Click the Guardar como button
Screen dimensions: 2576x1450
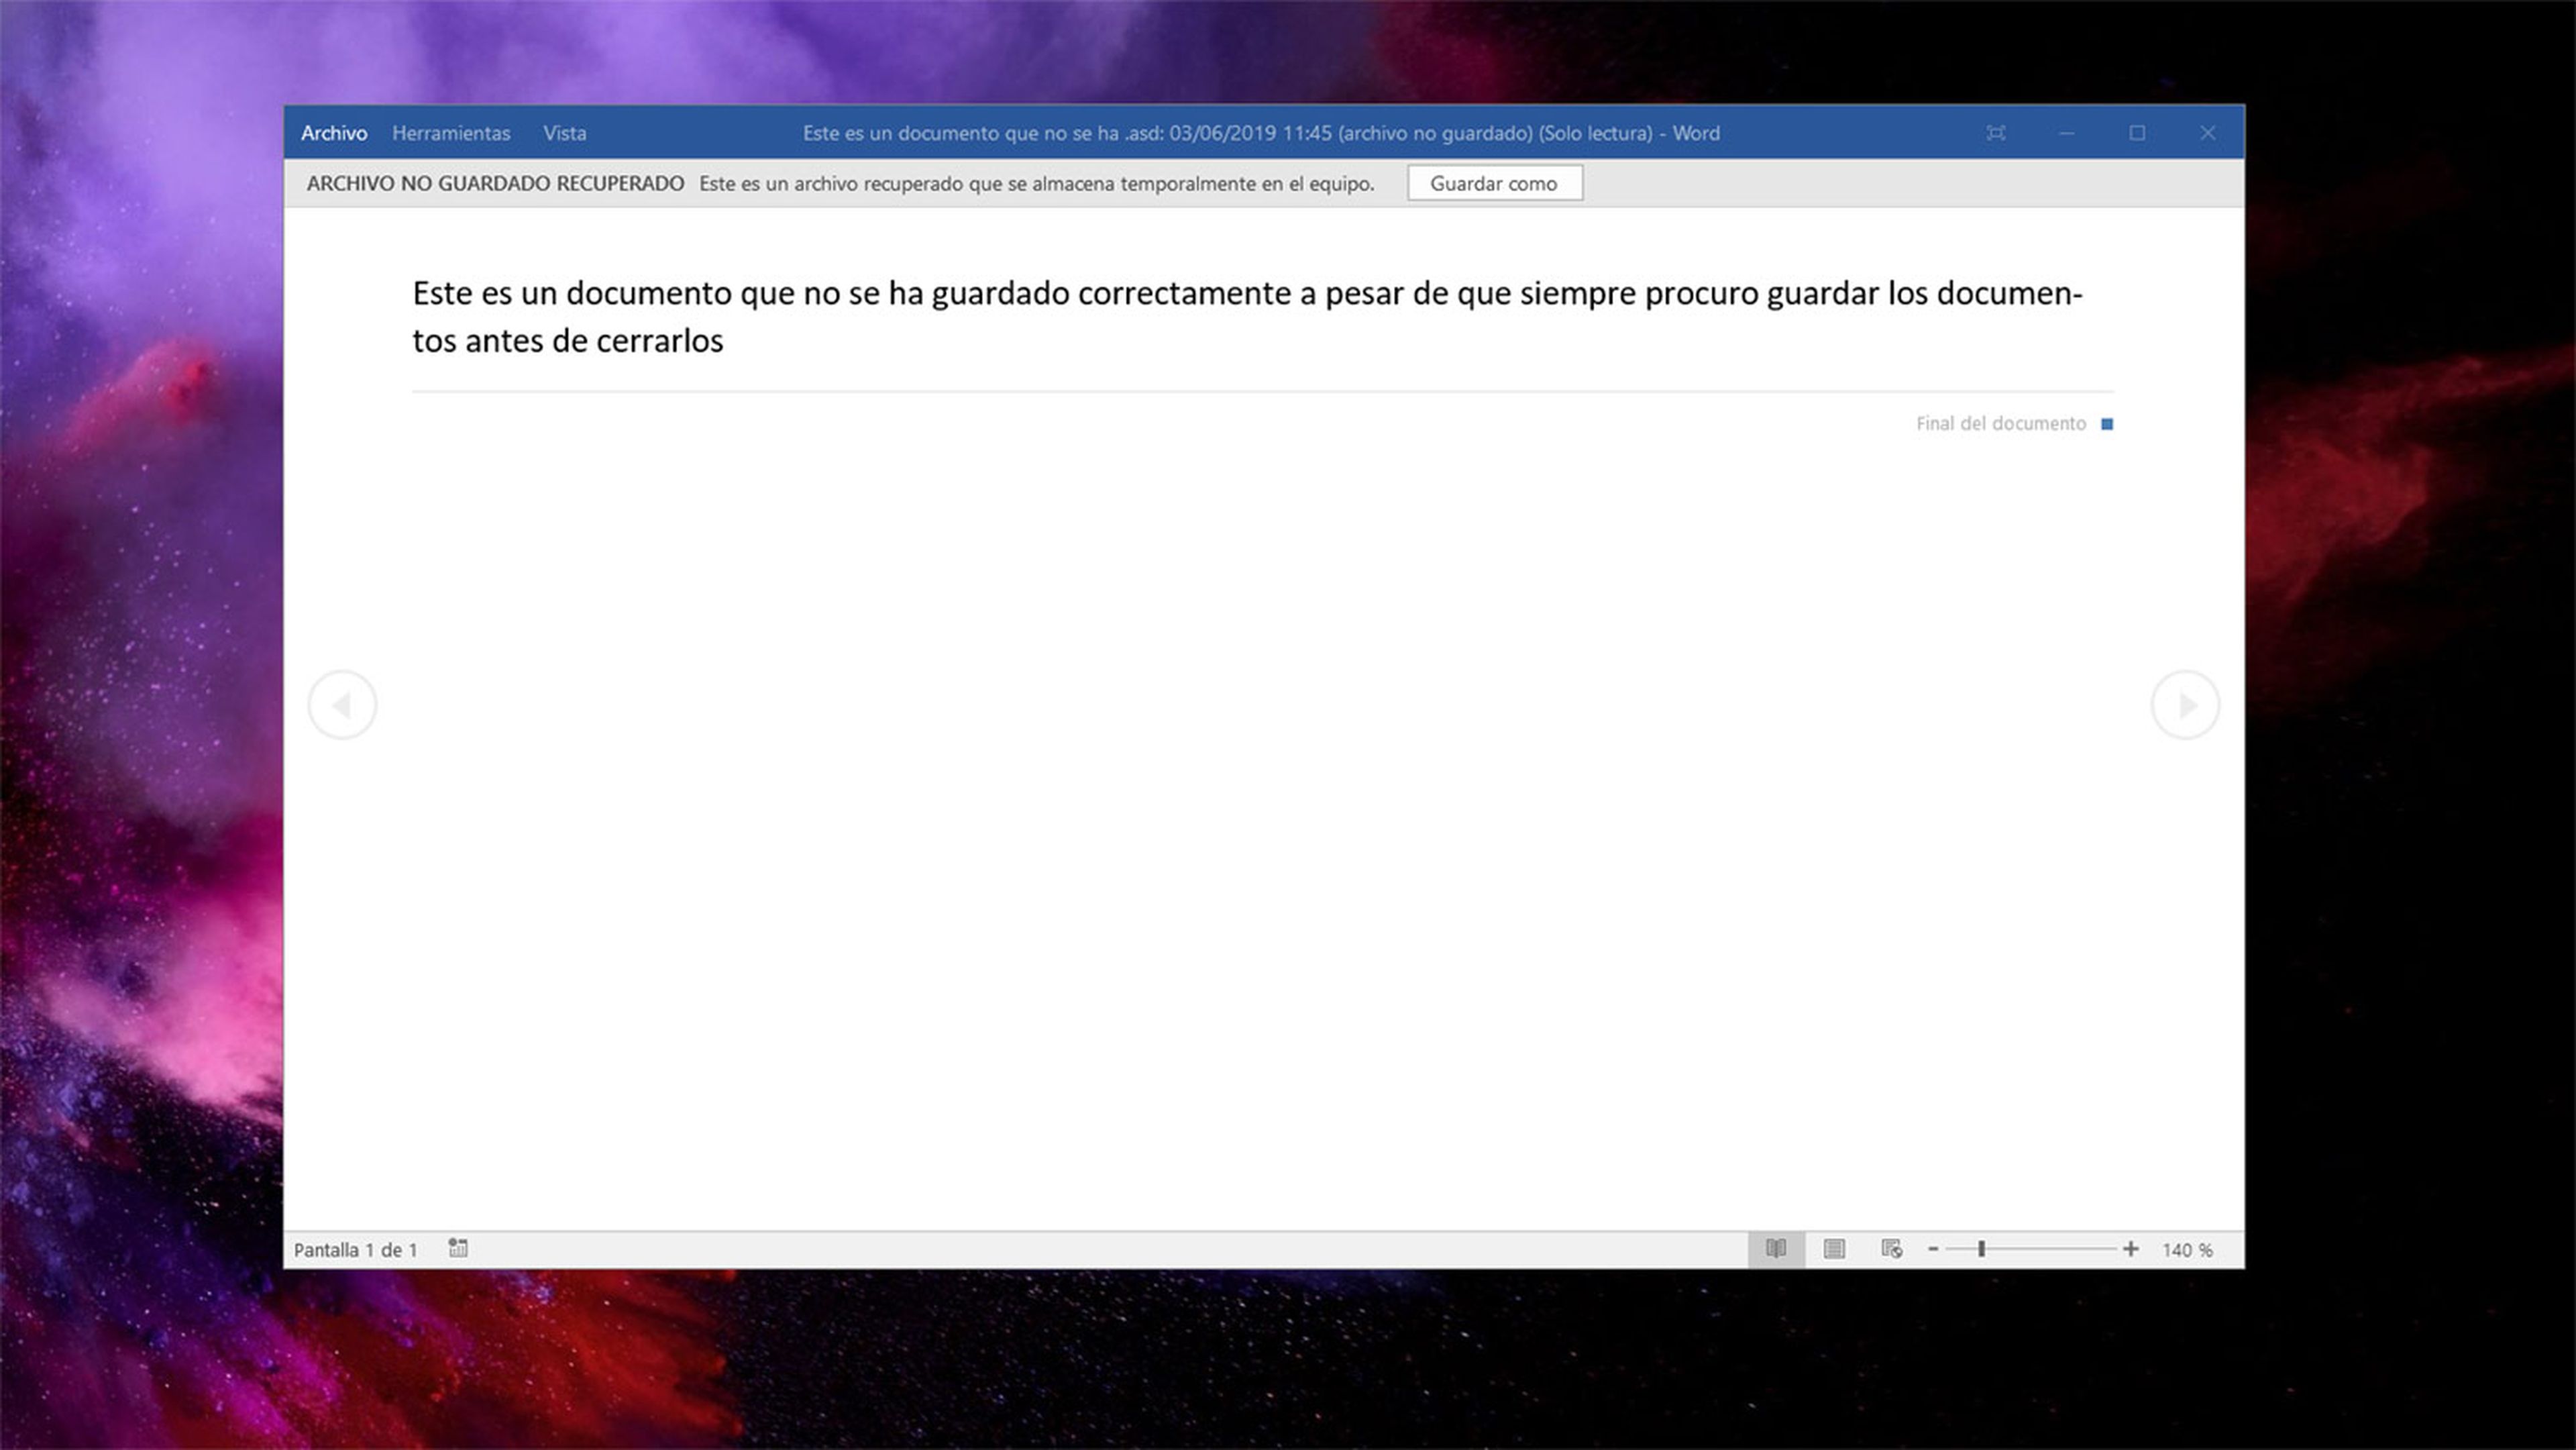tap(1494, 183)
